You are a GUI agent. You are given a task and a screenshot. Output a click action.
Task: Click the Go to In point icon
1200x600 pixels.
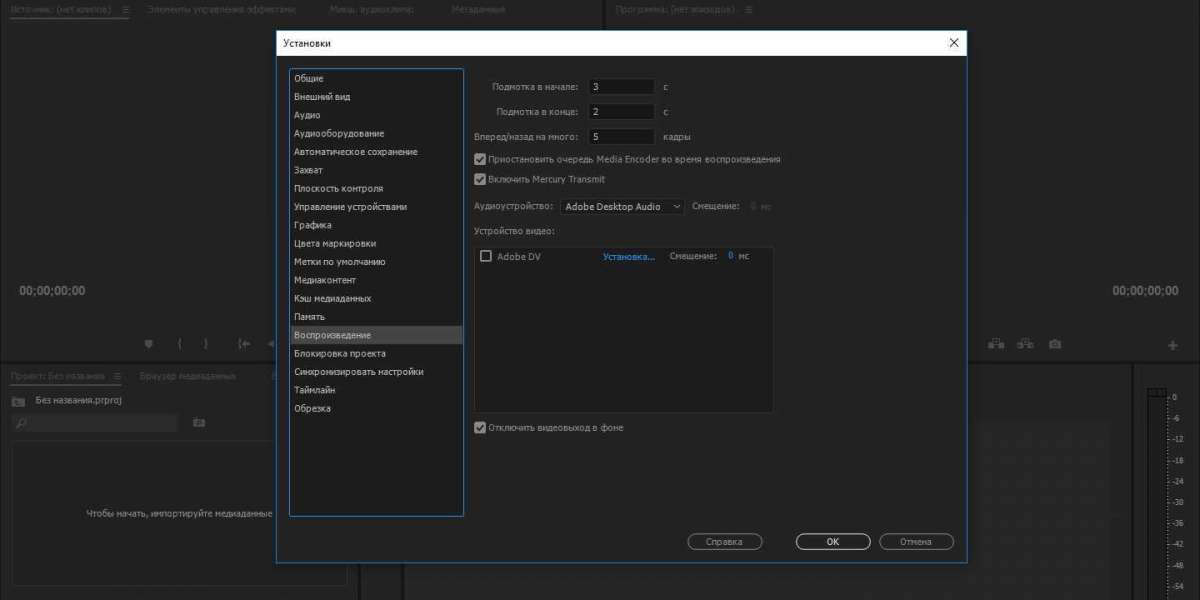[x=243, y=344]
